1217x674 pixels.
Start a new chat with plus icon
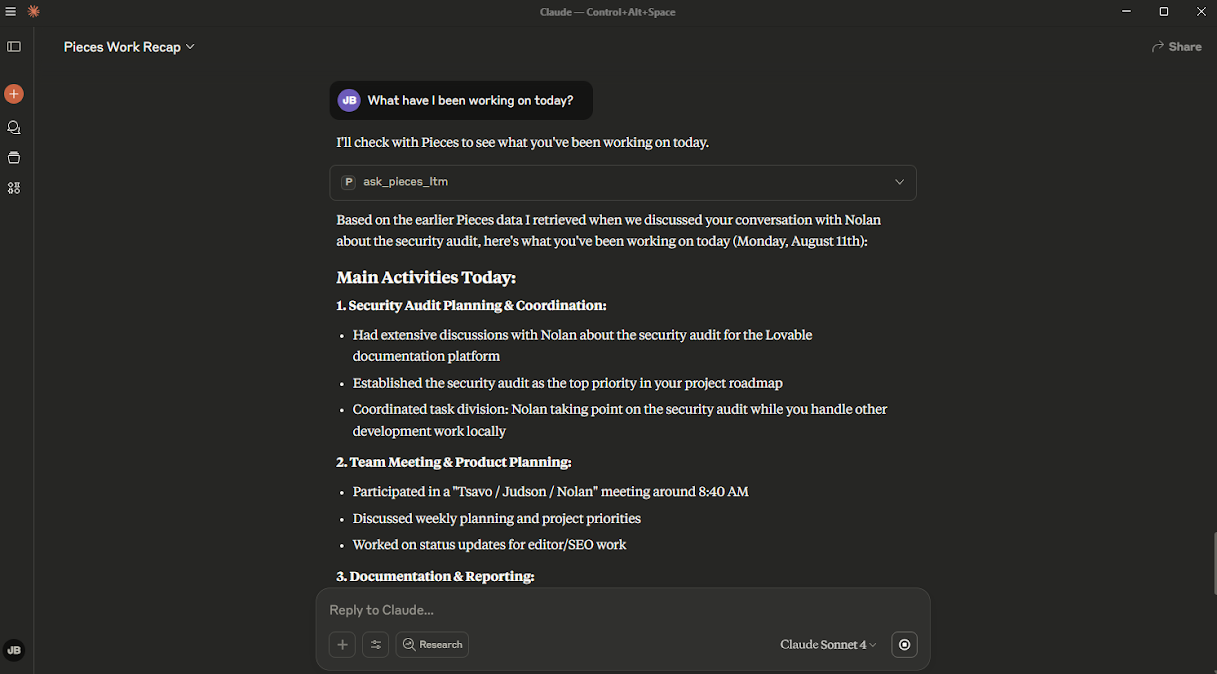[14, 94]
